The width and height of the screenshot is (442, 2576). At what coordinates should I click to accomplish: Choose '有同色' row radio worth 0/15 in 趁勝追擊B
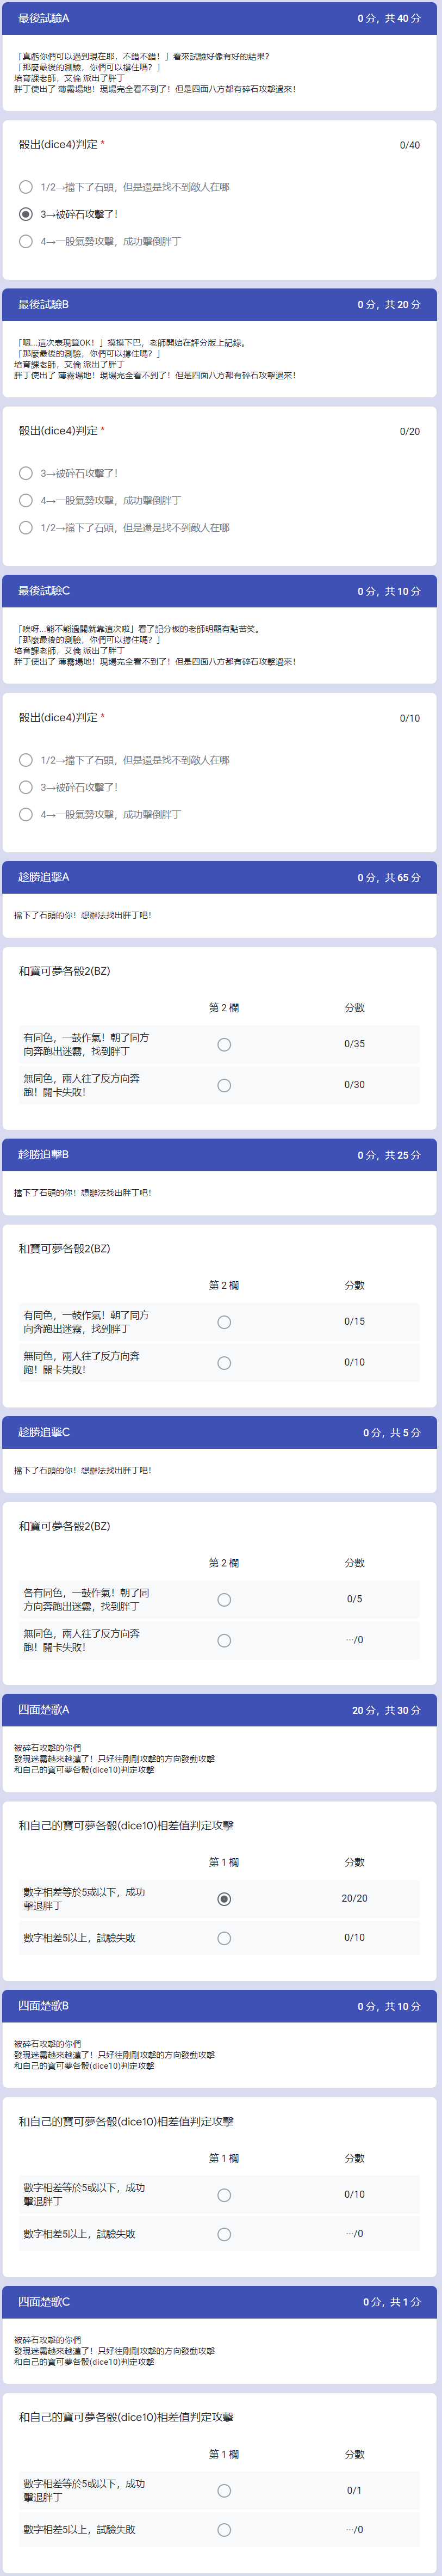(224, 1322)
